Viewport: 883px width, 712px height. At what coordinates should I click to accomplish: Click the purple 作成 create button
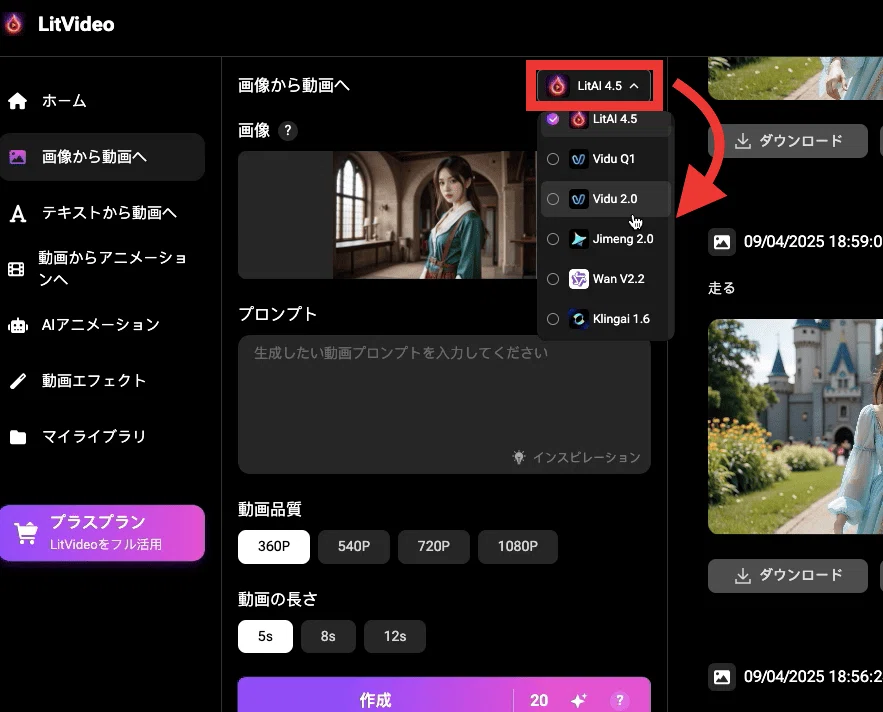pos(376,699)
